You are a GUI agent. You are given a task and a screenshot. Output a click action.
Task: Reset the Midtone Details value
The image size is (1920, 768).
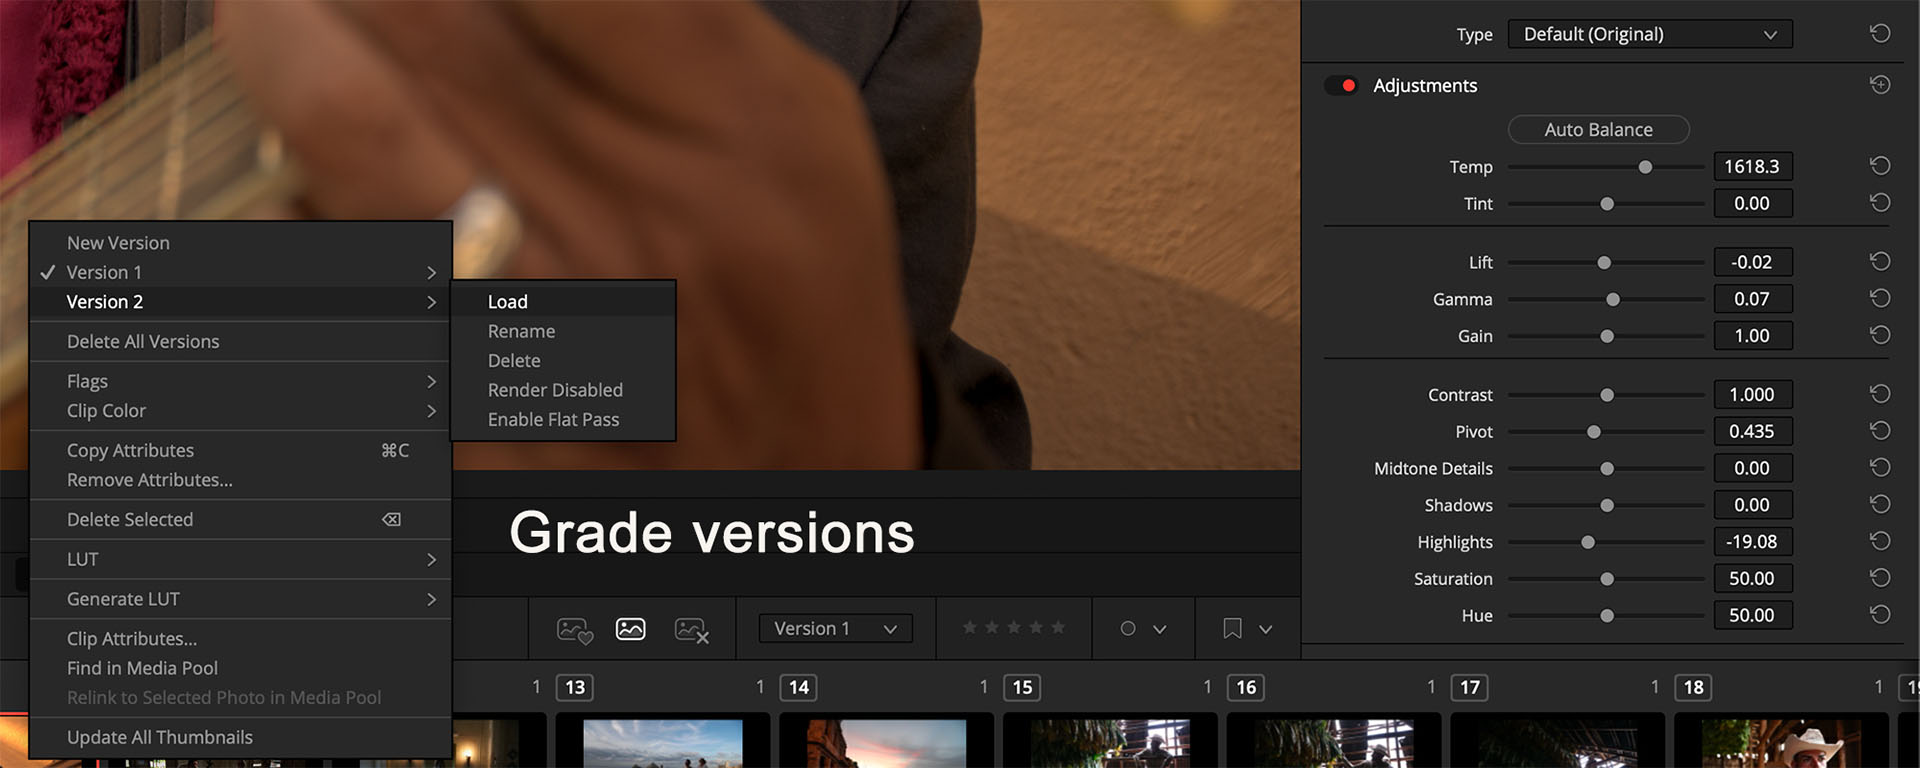(x=1880, y=468)
